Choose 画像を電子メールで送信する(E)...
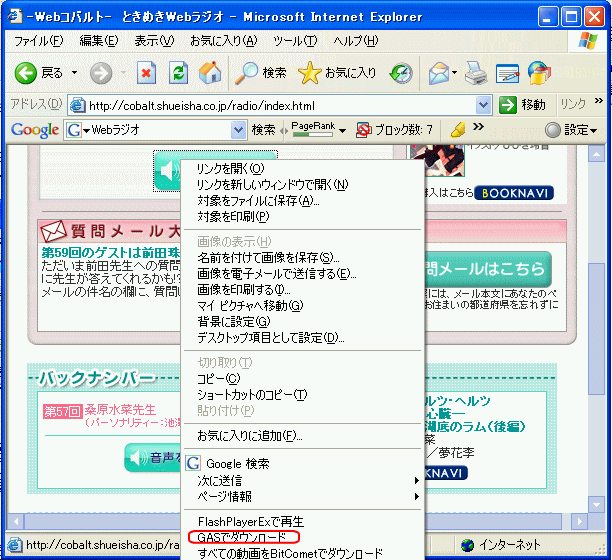 [x=303, y=274]
